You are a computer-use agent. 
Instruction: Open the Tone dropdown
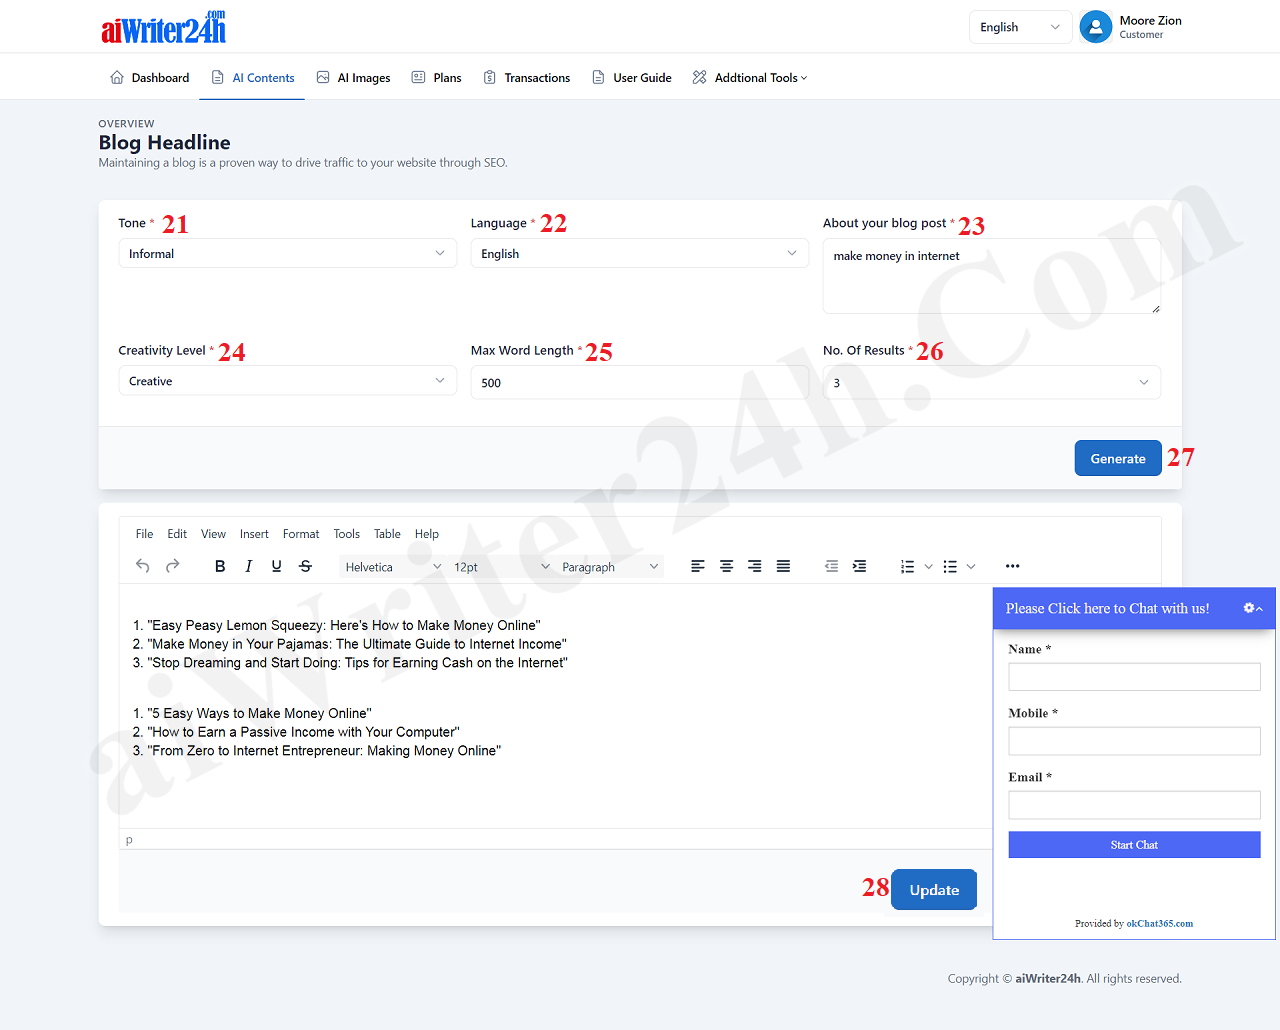point(287,254)
